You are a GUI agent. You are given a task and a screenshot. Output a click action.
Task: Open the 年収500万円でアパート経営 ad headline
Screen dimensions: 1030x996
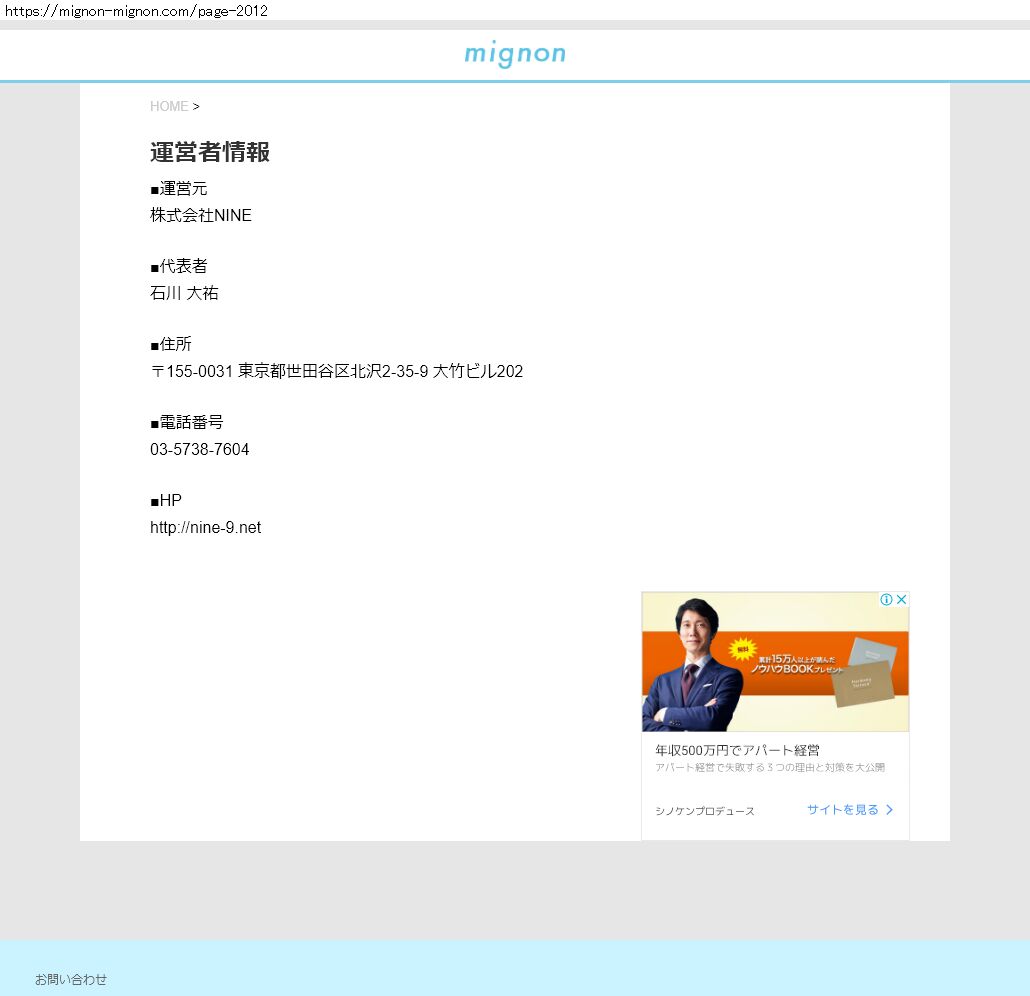(x=737, y=750)
